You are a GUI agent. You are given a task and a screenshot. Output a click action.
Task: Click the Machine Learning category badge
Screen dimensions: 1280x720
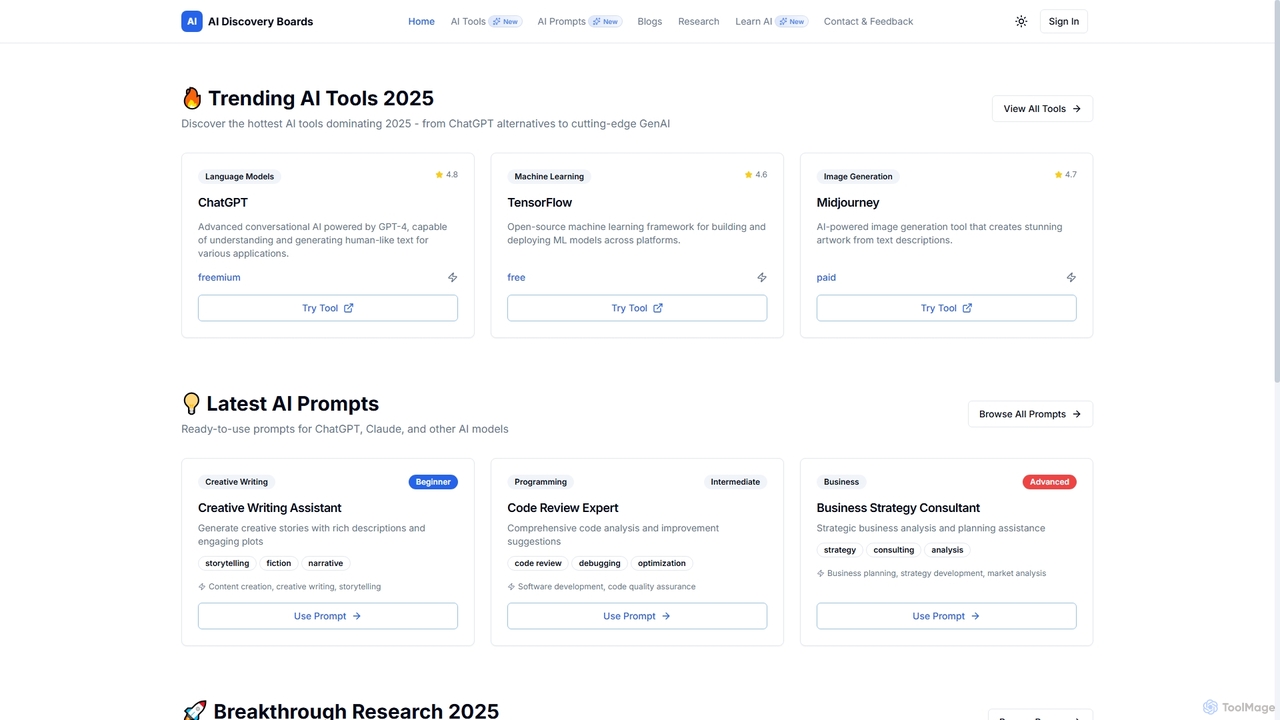(x=549, y=177)
